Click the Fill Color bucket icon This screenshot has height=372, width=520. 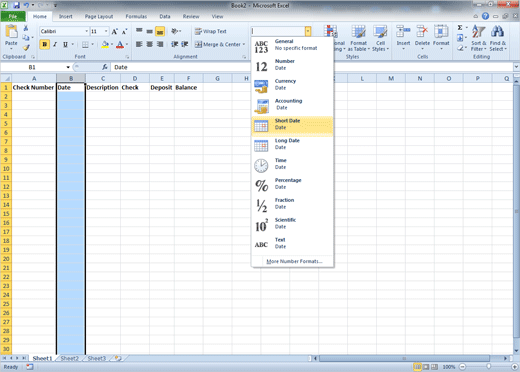105,44
